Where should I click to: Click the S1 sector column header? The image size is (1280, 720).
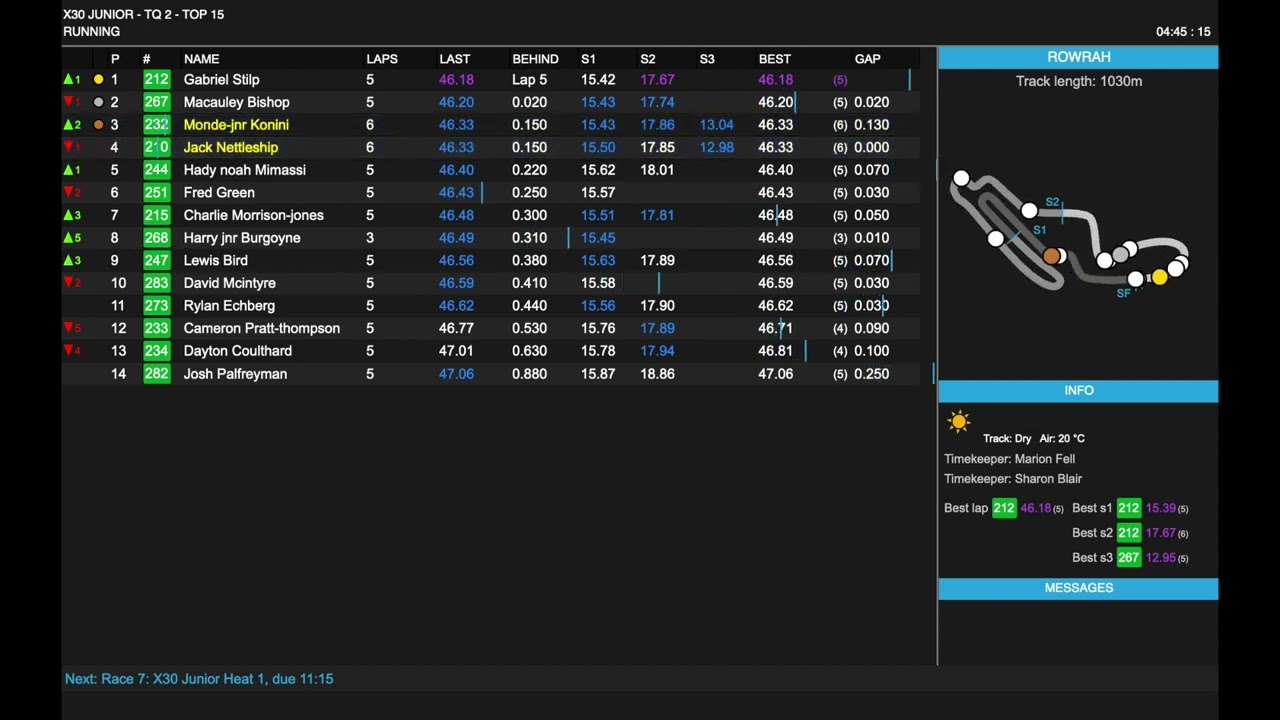pos(588,59)
